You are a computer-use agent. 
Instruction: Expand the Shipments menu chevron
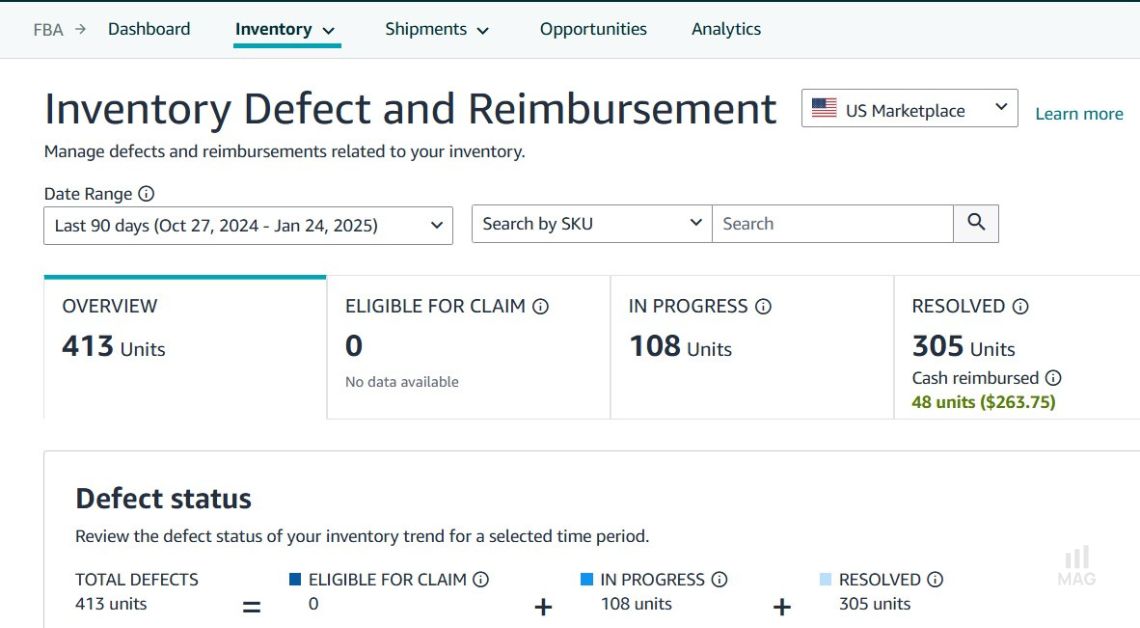[483, 31]
